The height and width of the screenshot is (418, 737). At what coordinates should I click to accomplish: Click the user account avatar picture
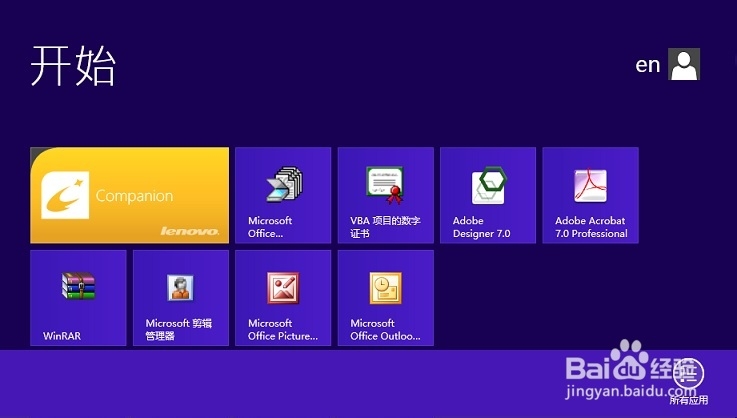point(684,64)
